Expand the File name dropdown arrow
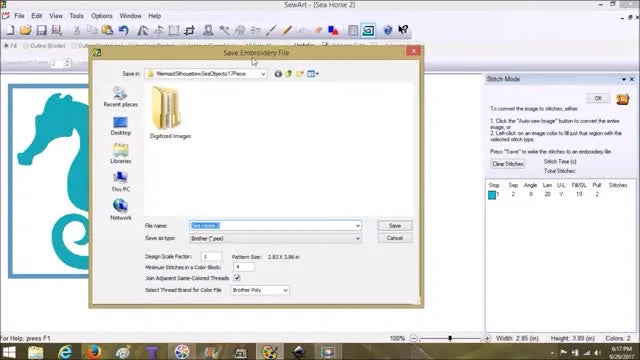The width and height of the screenshot is (640, 360). pos(358,226)
